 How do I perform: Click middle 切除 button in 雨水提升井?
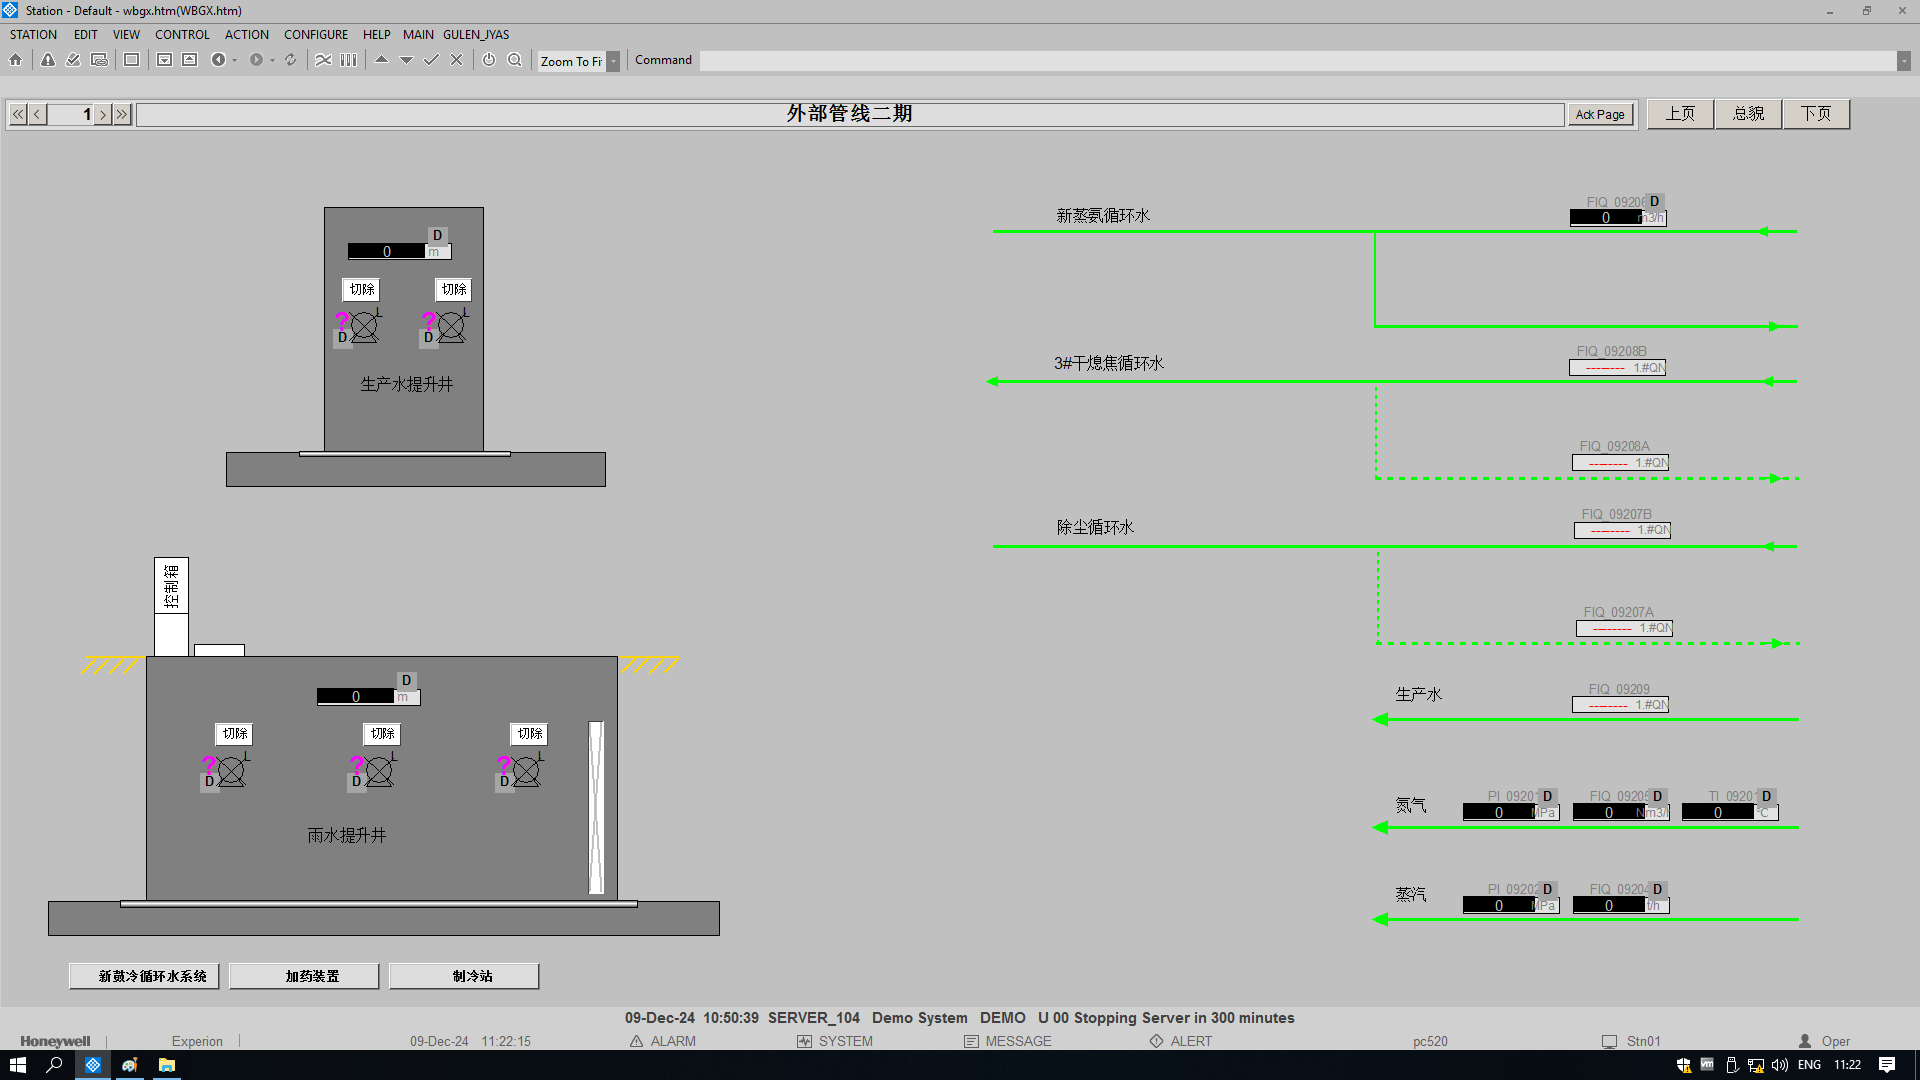pyautogui.click(x=382, y=734)
